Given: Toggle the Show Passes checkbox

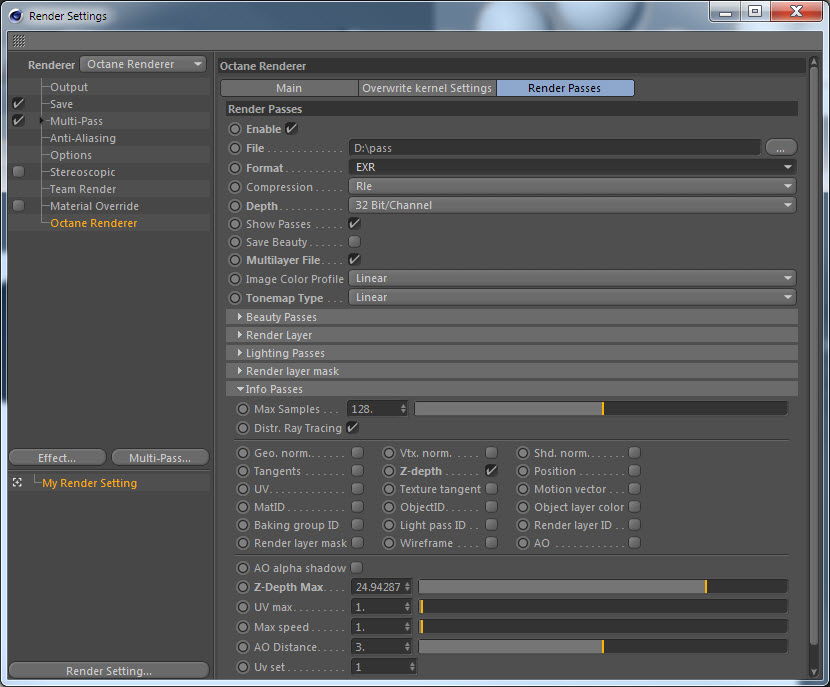Looking at the screenshot, I should [x=355, y=223].
